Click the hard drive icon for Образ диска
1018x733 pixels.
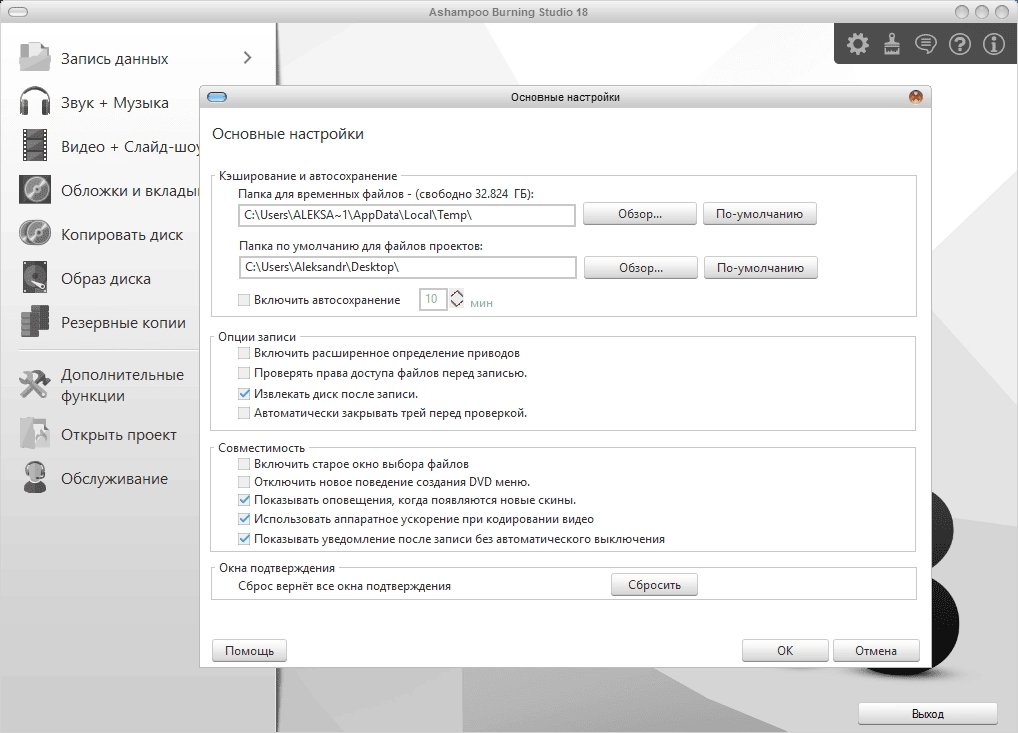coord(34,277)
